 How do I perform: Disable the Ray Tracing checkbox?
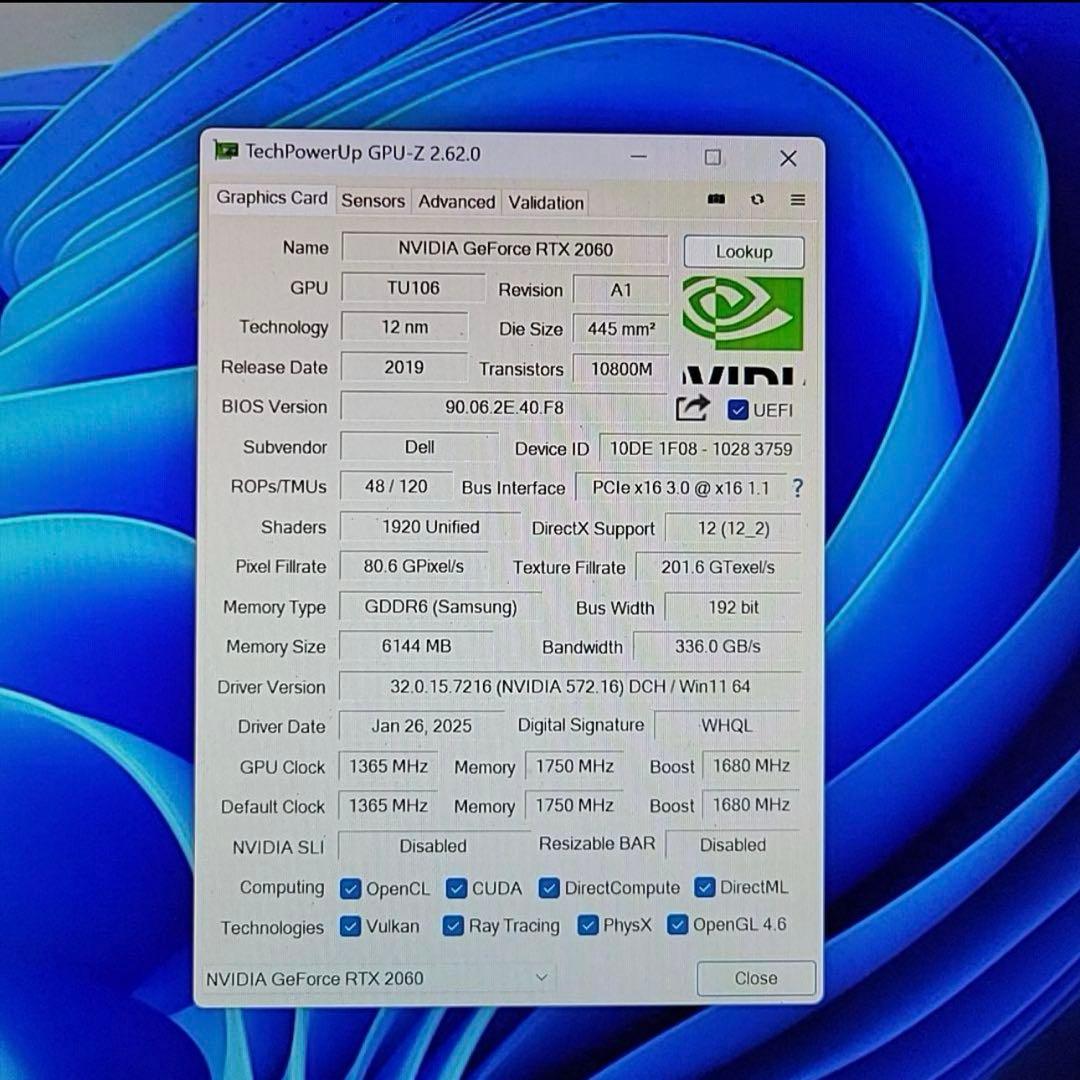453,926
